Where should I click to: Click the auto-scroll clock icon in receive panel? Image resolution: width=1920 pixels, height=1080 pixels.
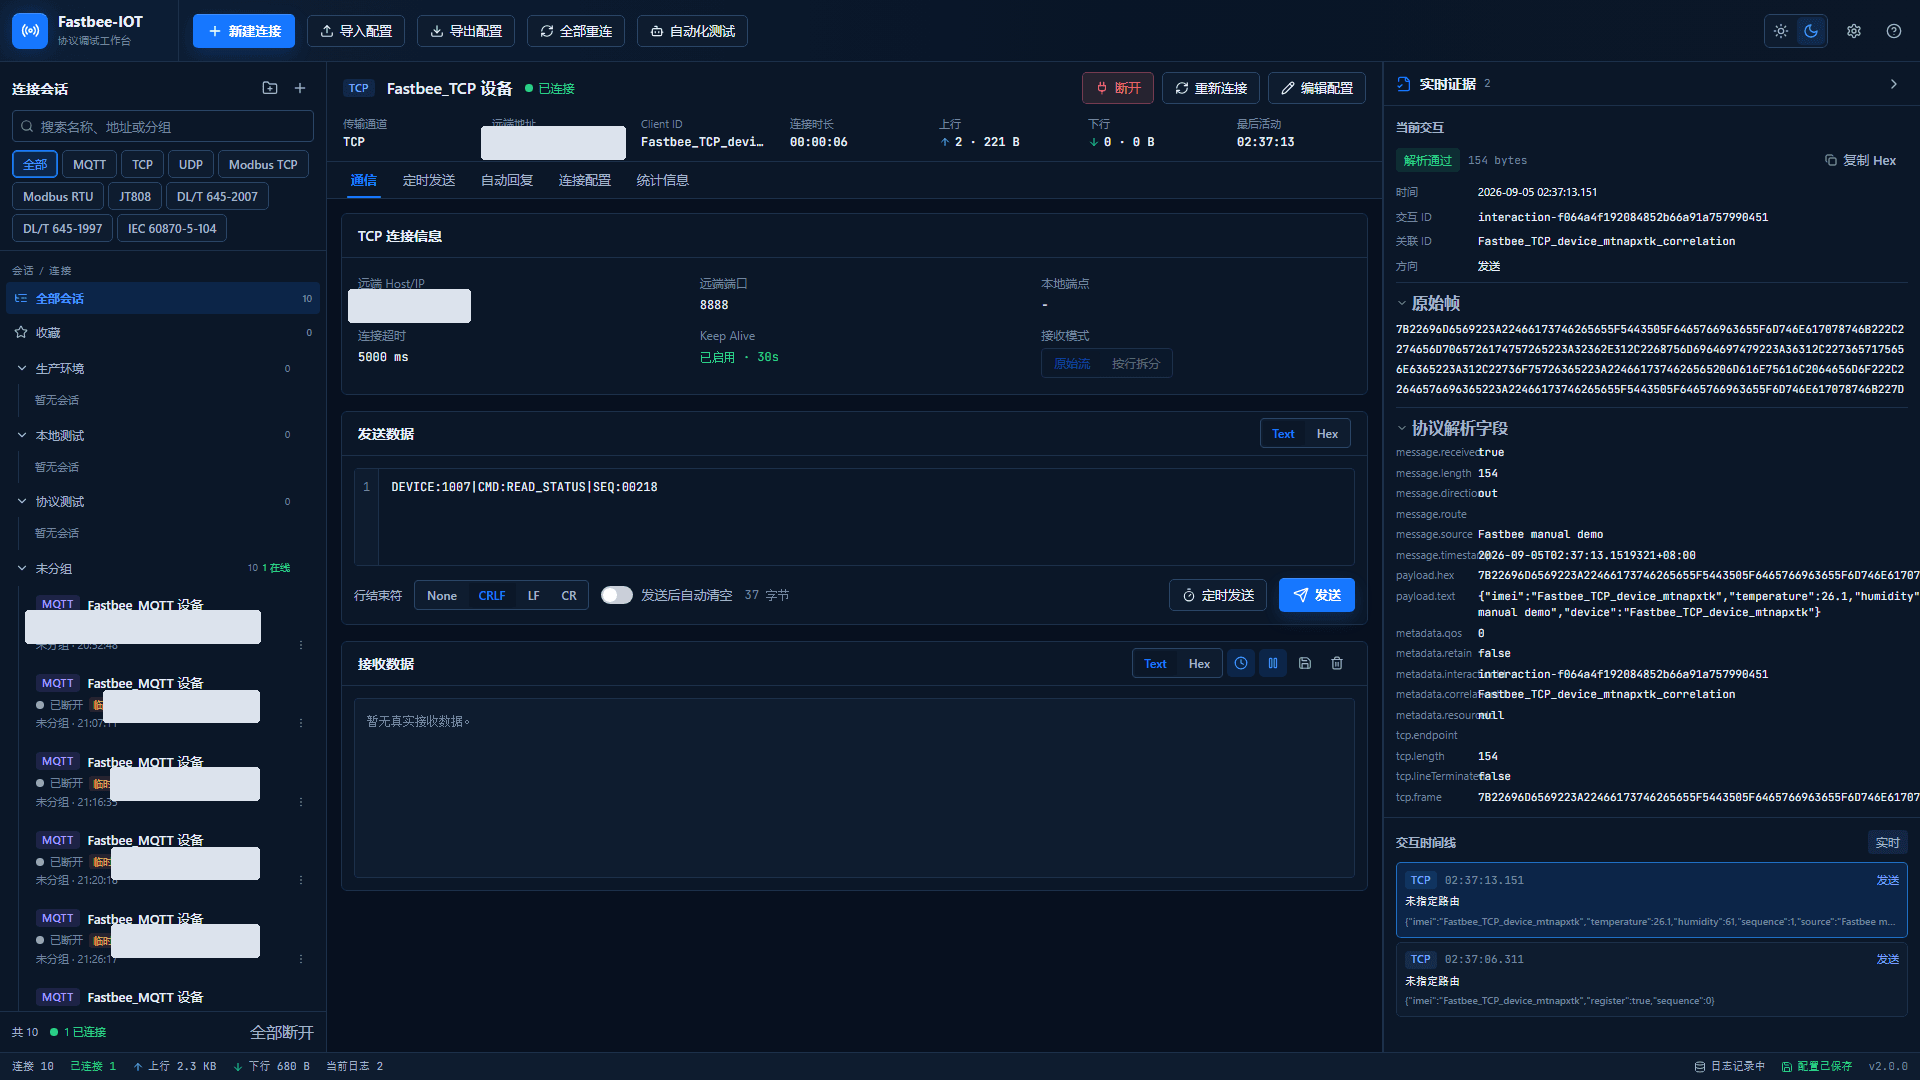[x=1241, y=663]
